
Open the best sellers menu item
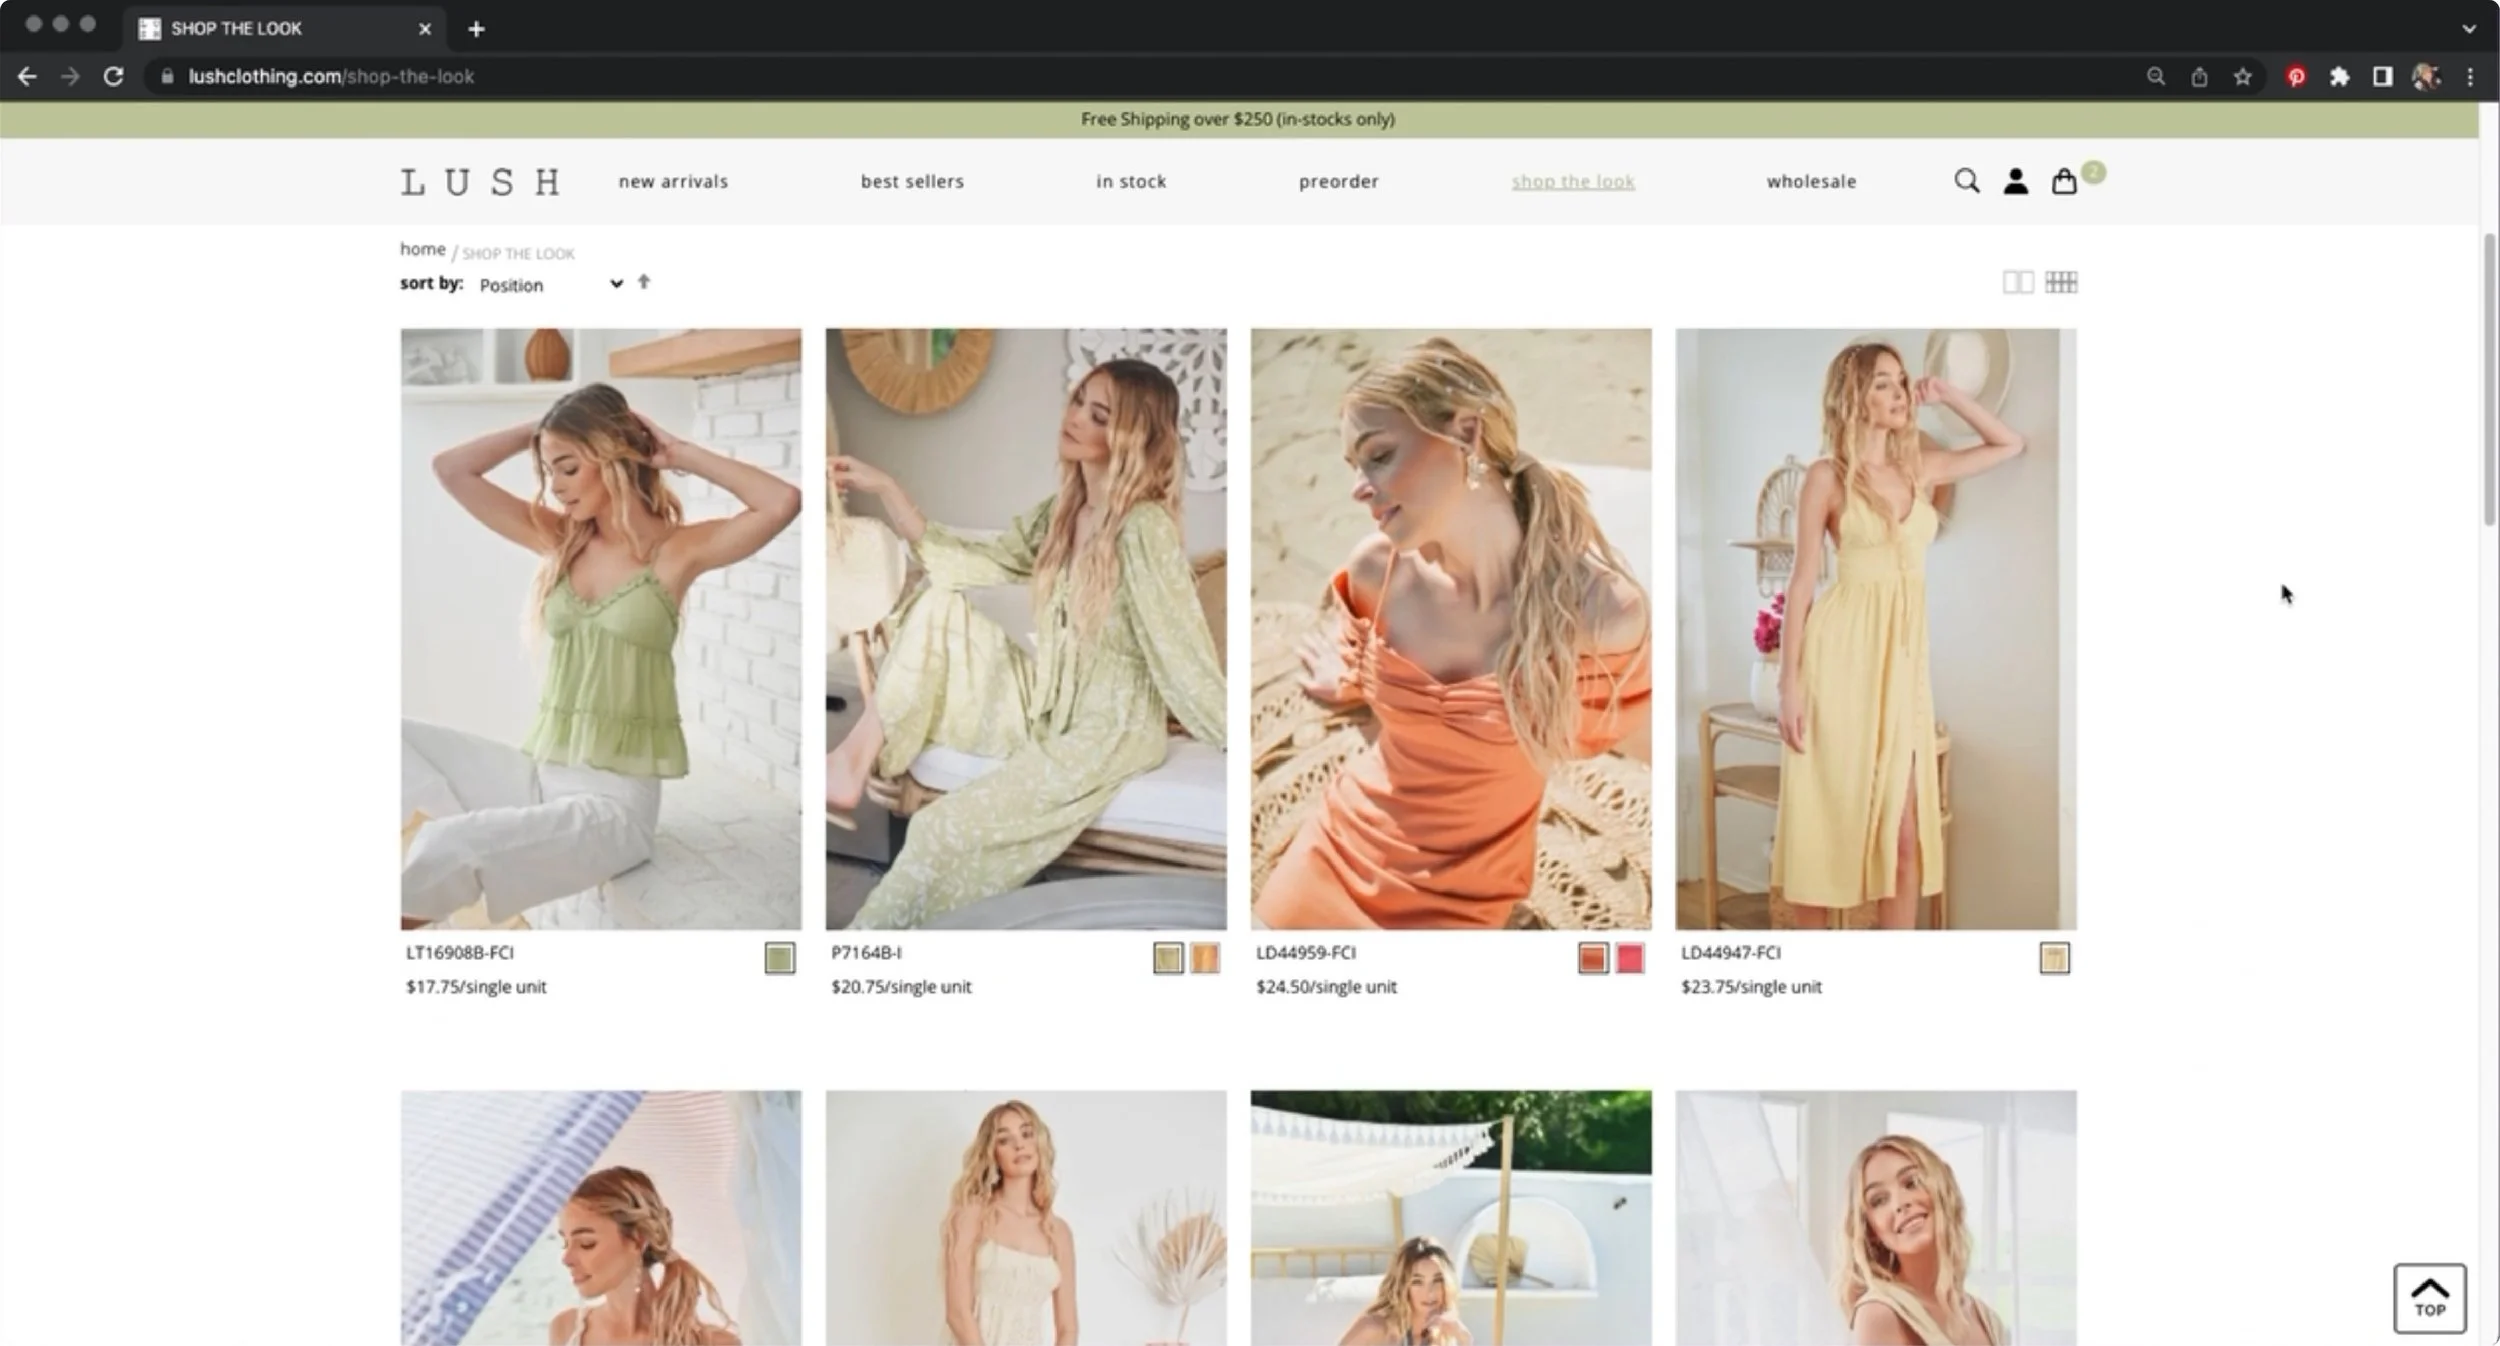click(912, 182)
